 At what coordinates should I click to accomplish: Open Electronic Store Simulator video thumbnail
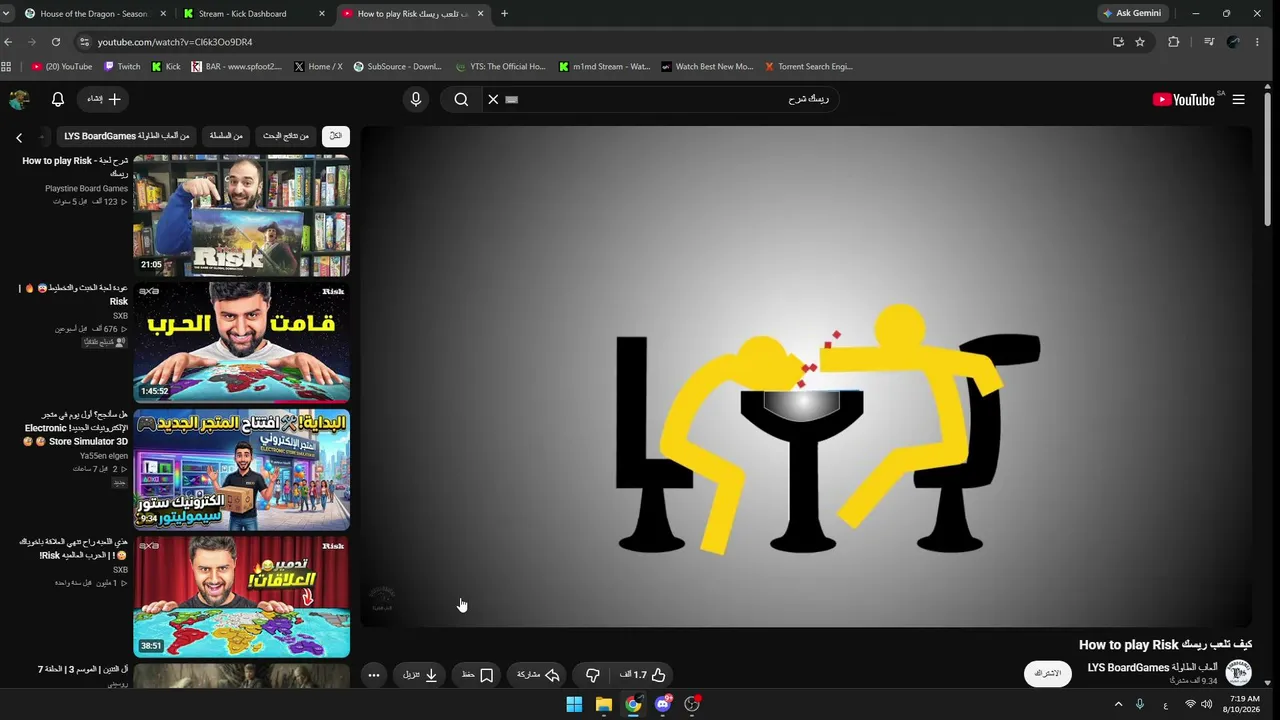tap(241, 469)
